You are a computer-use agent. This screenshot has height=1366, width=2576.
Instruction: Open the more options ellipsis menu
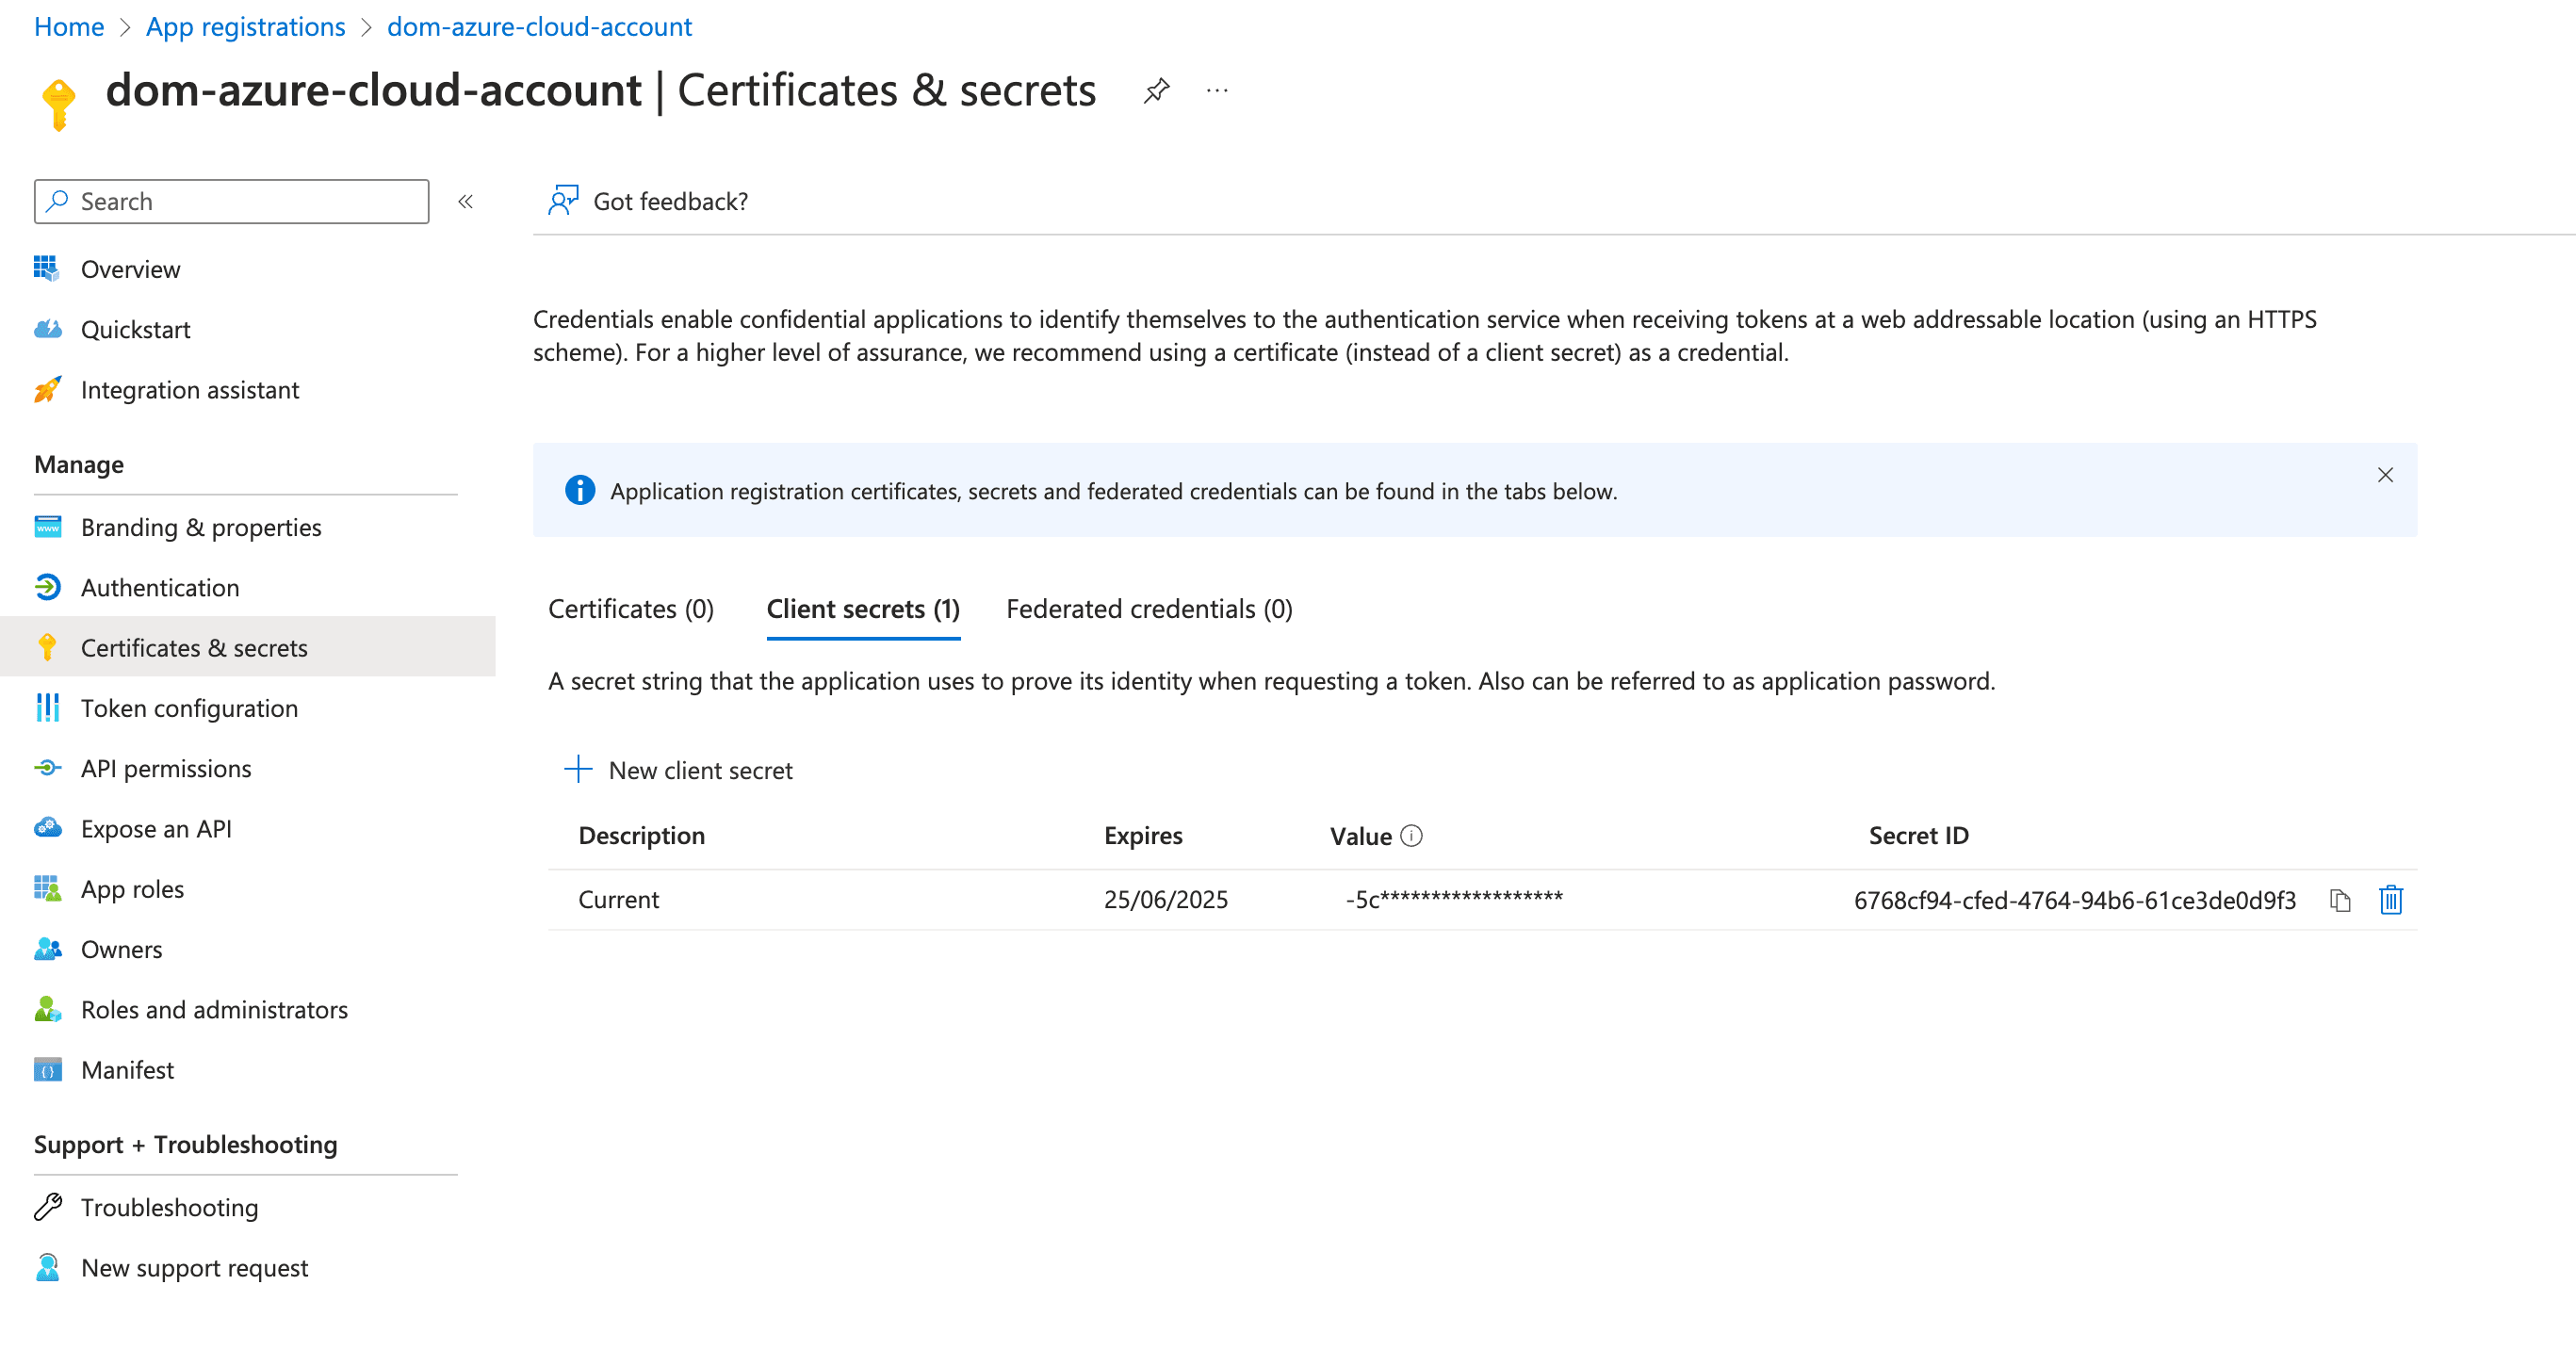coord(1217,91)
